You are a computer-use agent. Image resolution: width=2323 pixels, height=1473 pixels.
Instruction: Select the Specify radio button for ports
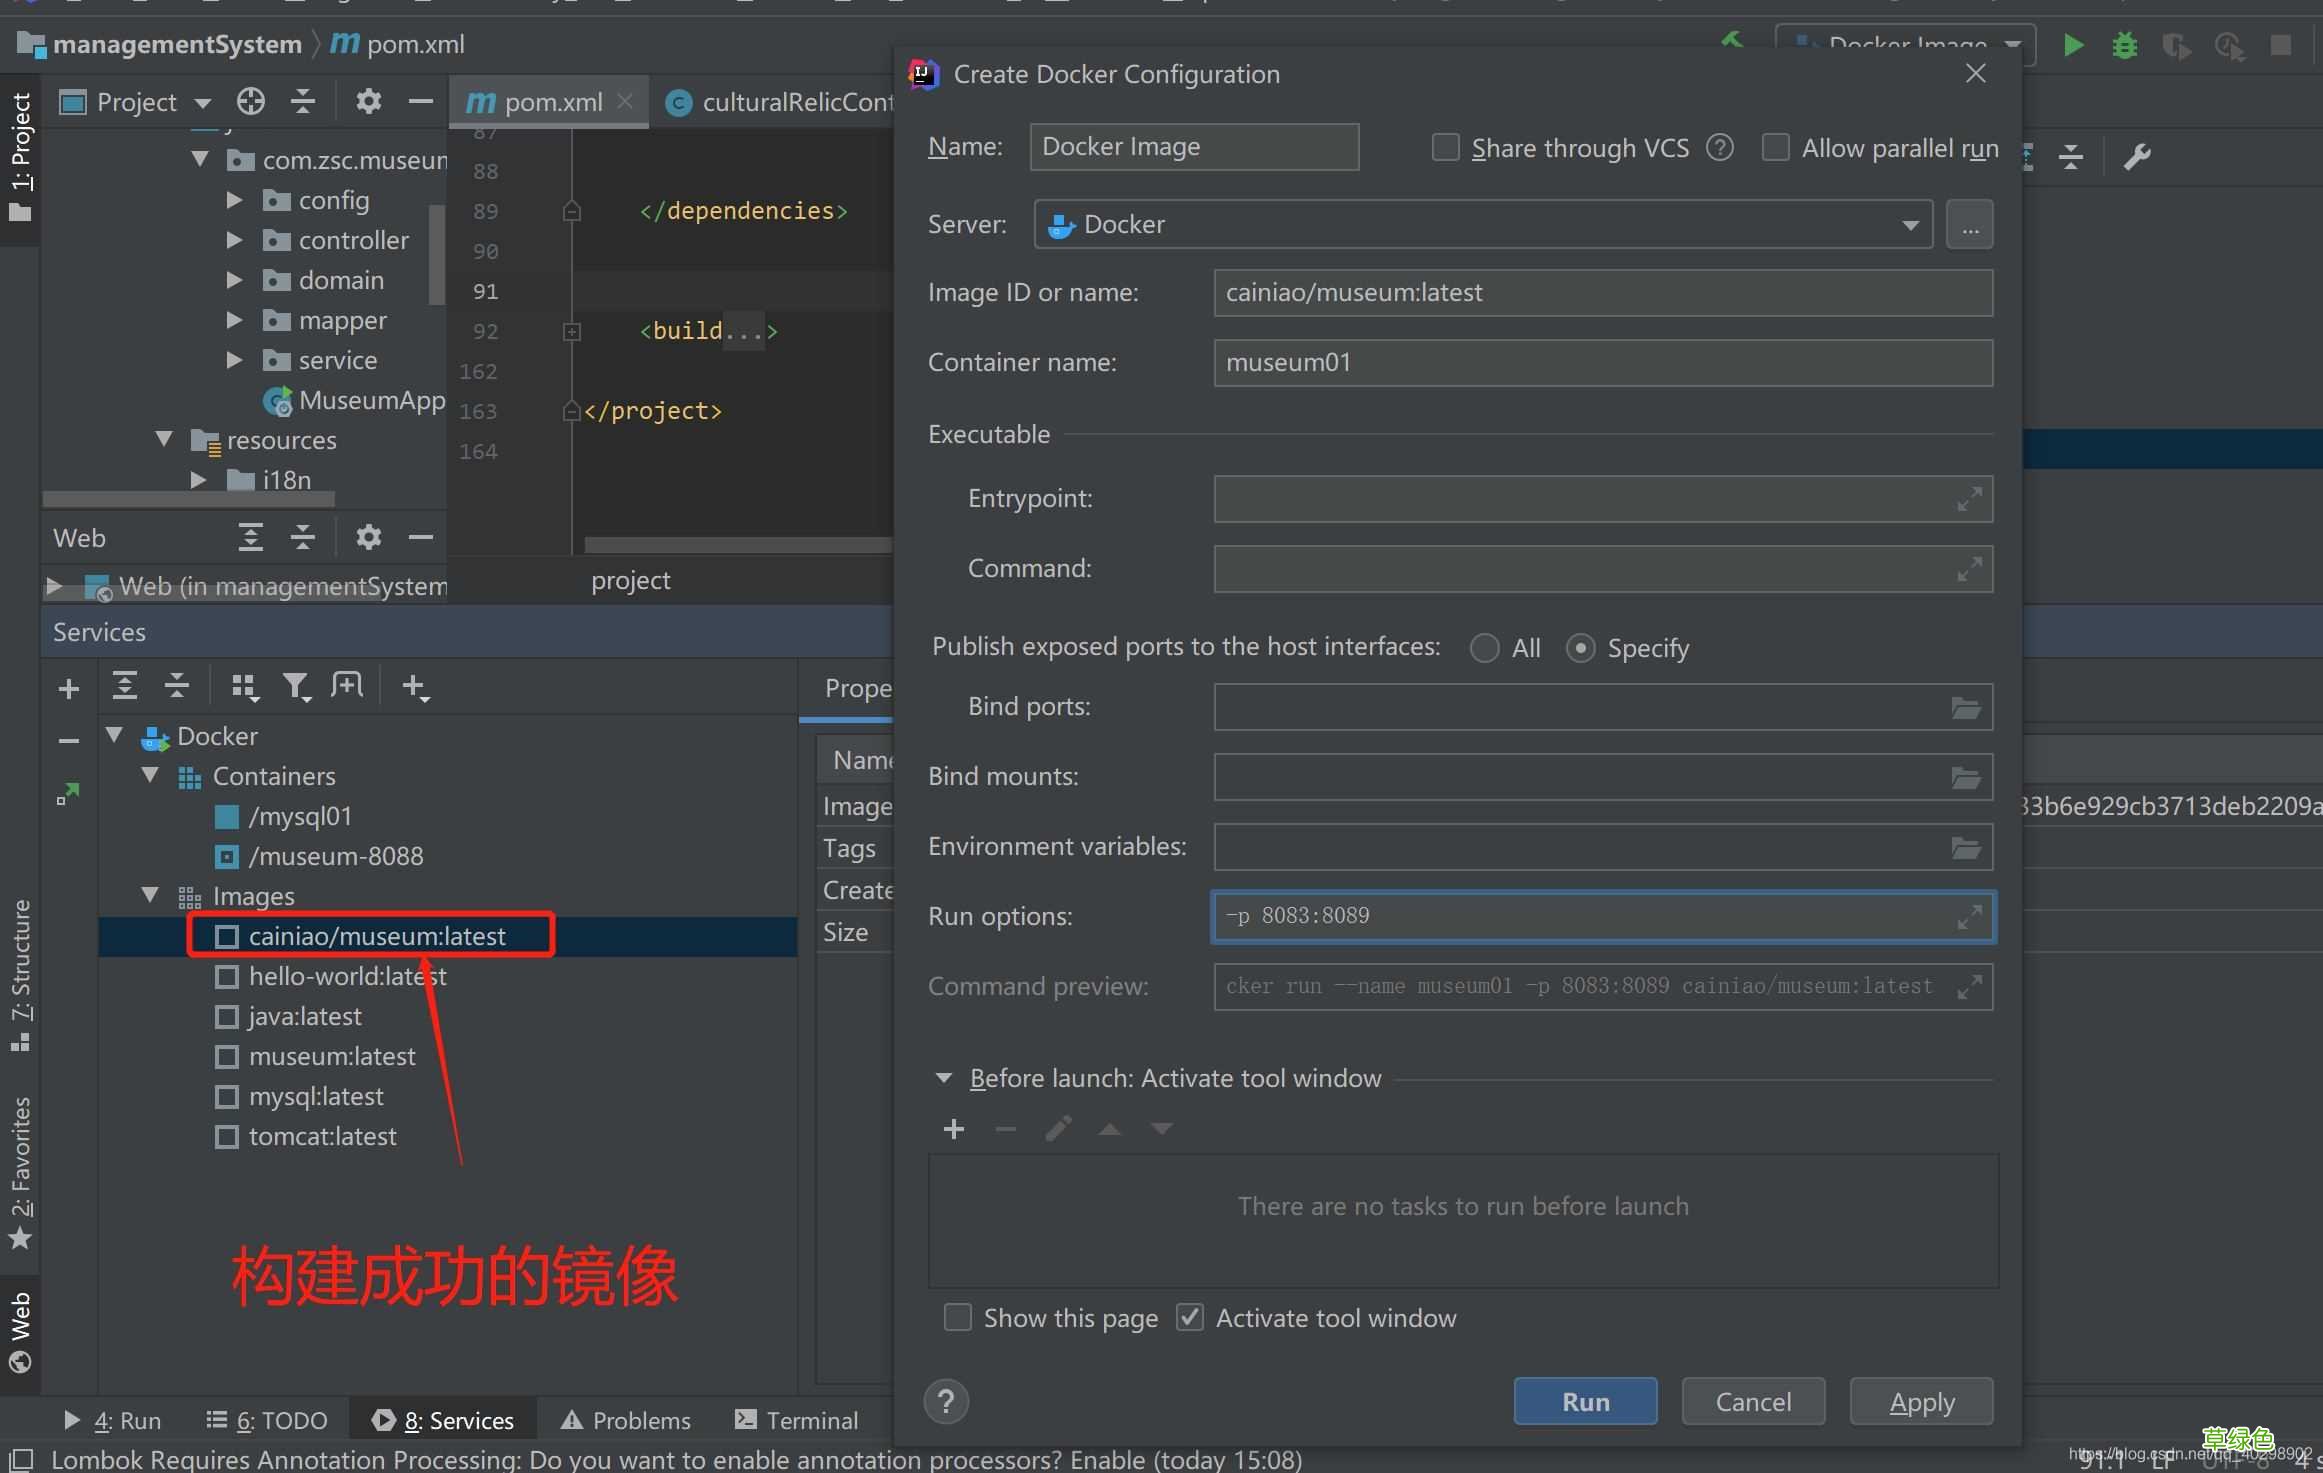coord(1580,648)
